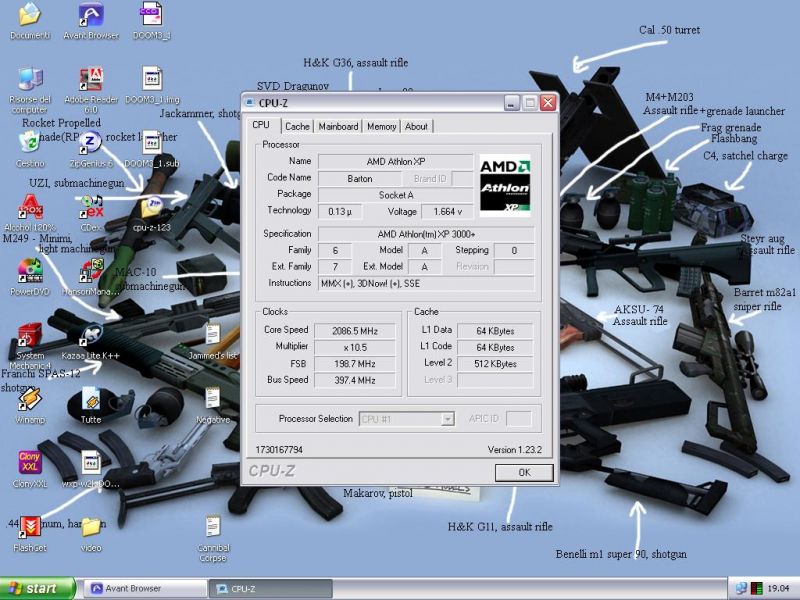Launch the Winamp desktop shortcut

point(30,399)
